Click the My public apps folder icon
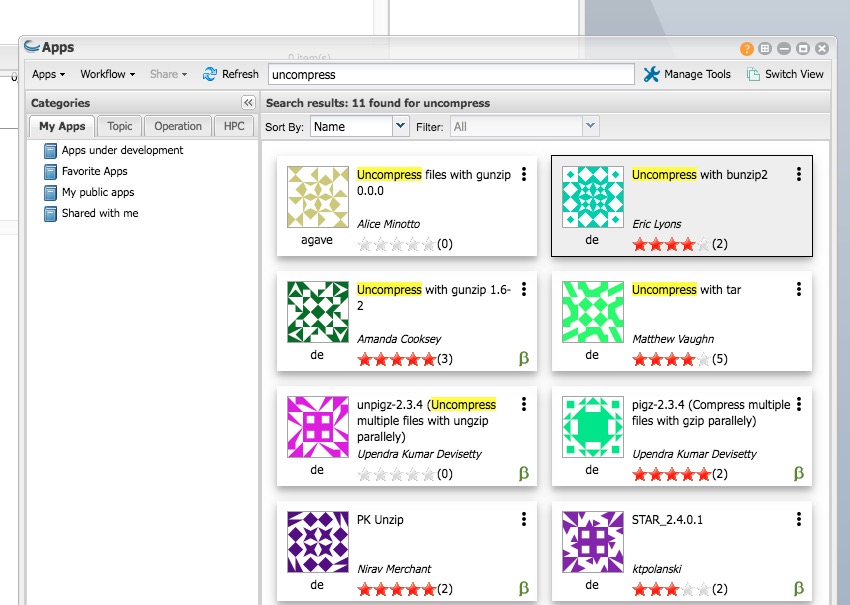This screenshot has height=605, width=850. [x=50, y=193]
